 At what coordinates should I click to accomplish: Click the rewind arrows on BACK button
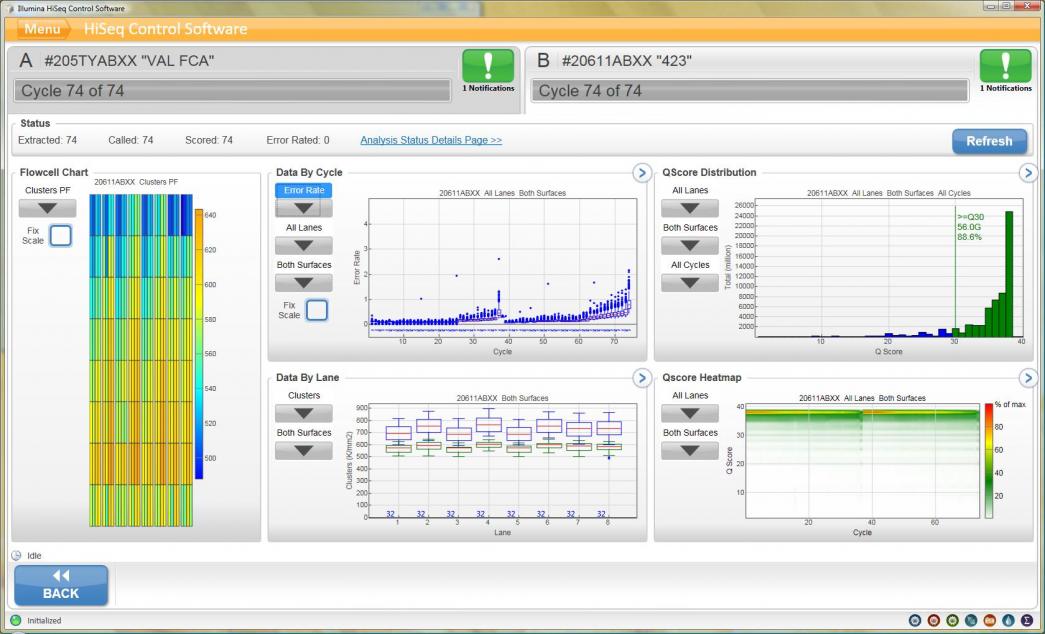tap(61, 575)
